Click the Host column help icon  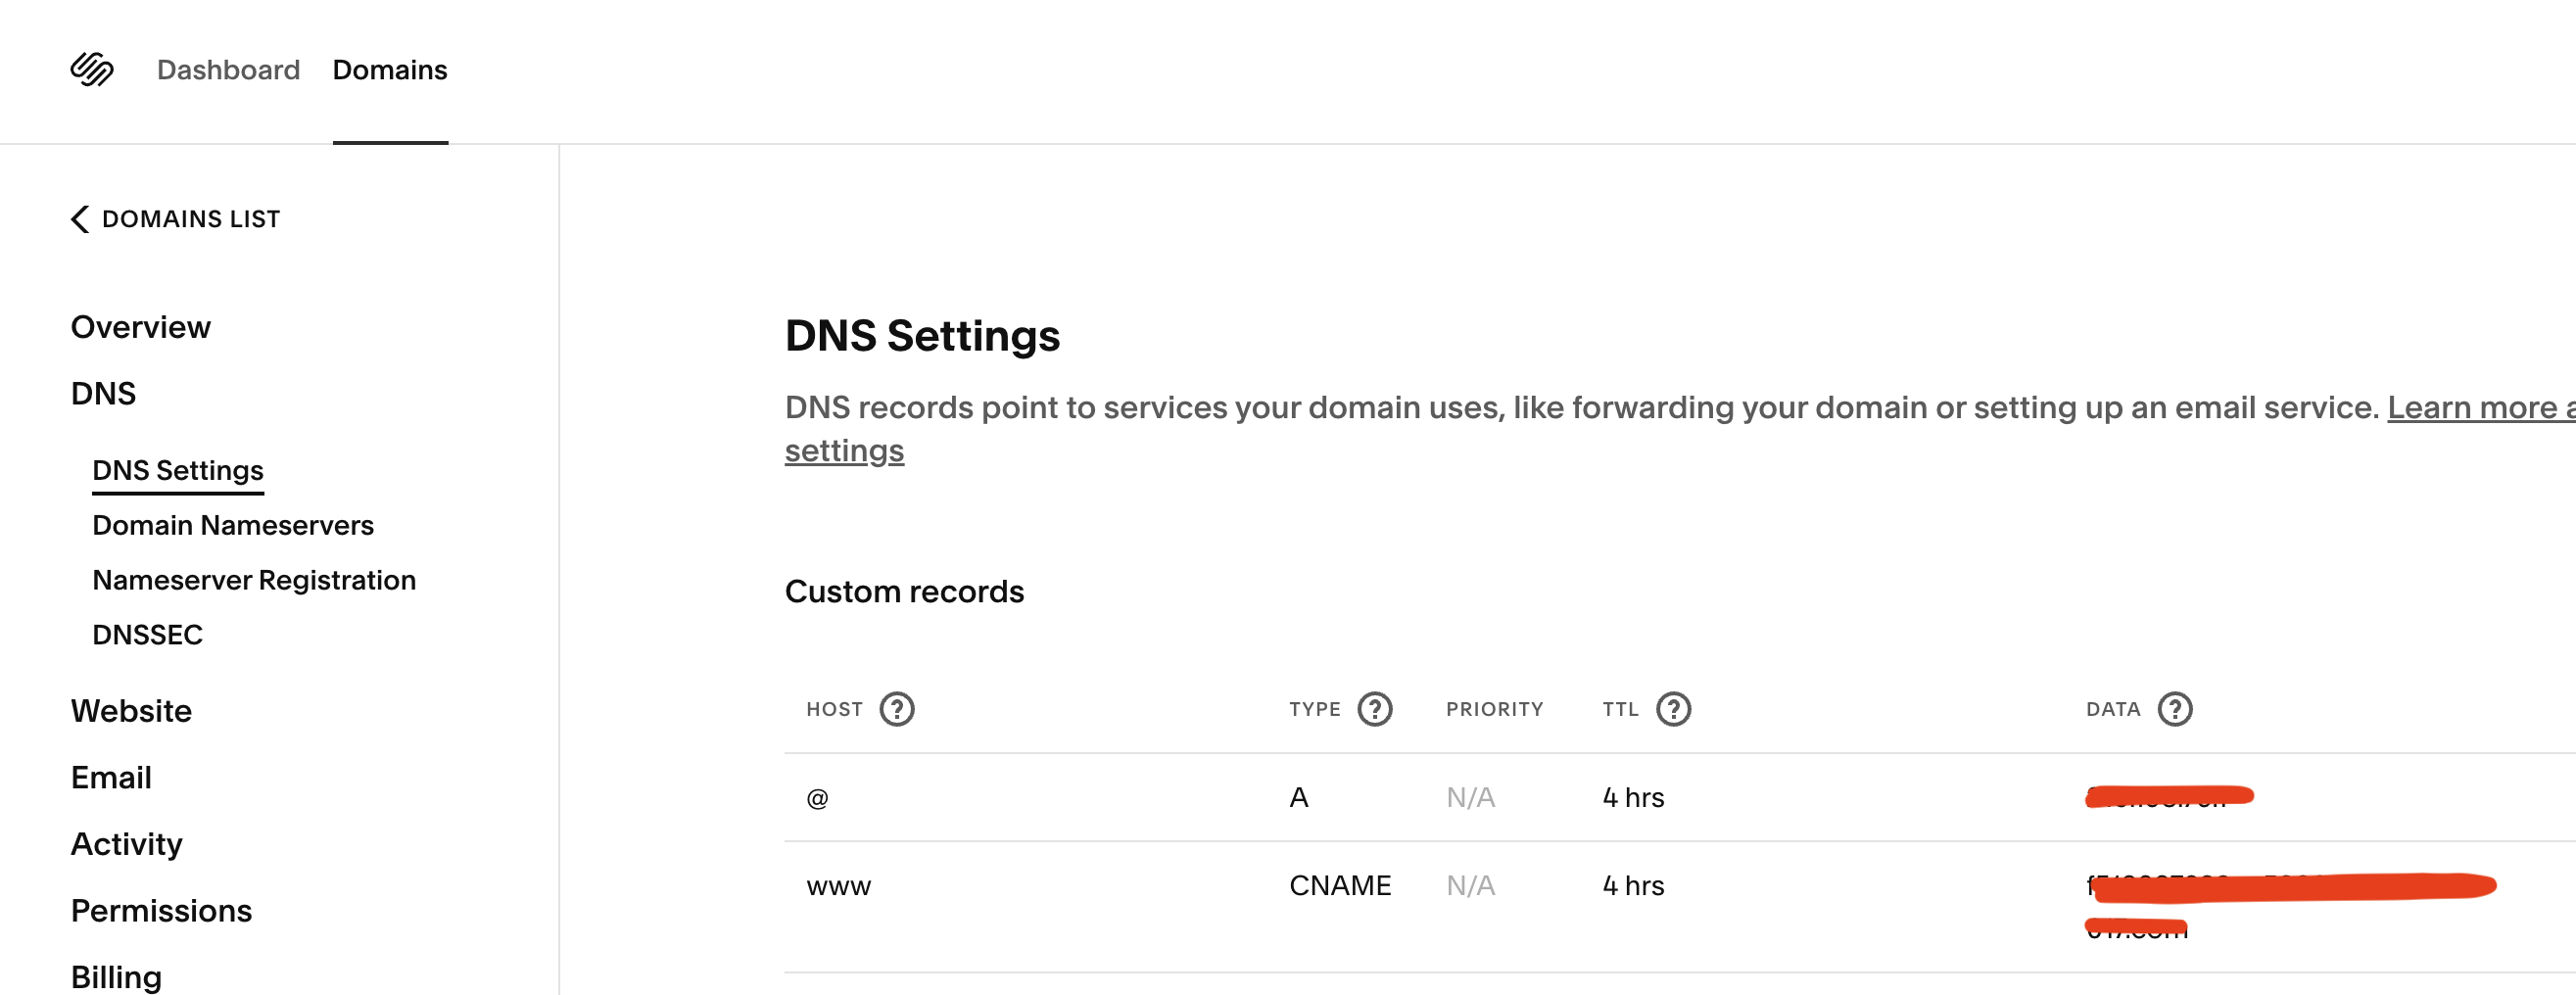tap(897, 709)
